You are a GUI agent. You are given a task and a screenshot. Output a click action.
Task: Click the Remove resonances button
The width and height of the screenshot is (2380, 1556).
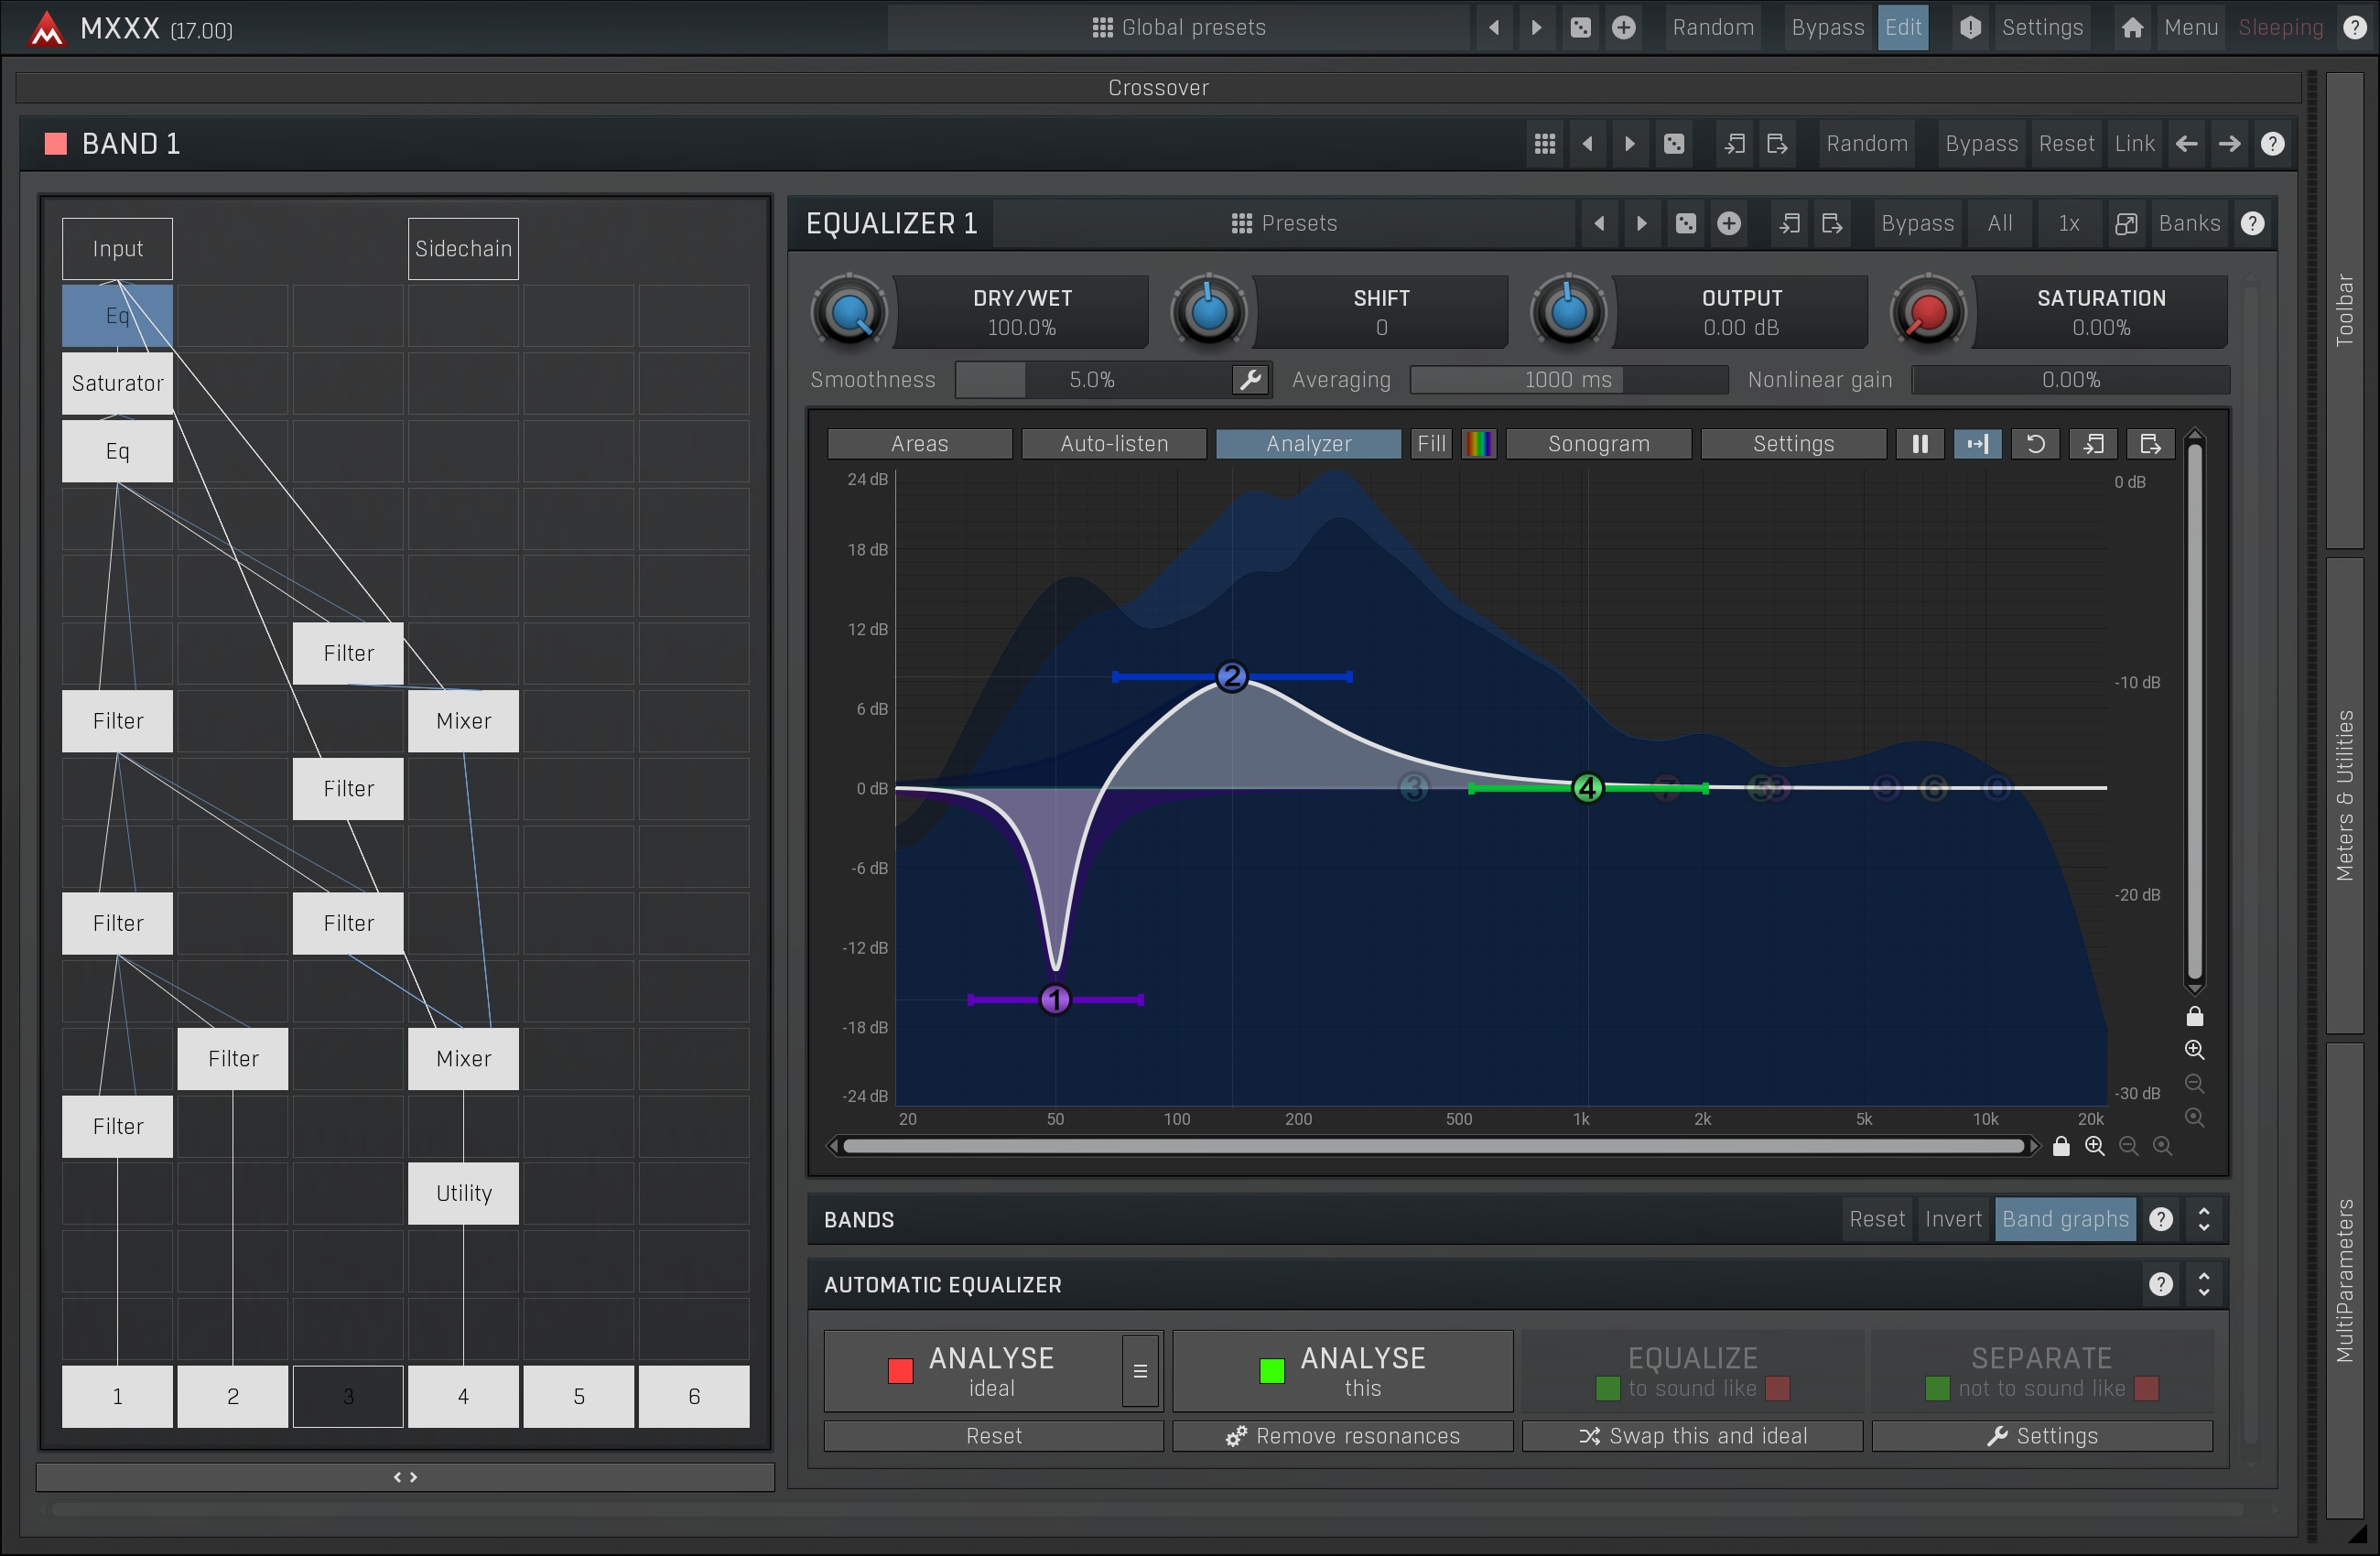(1342, 1436)
